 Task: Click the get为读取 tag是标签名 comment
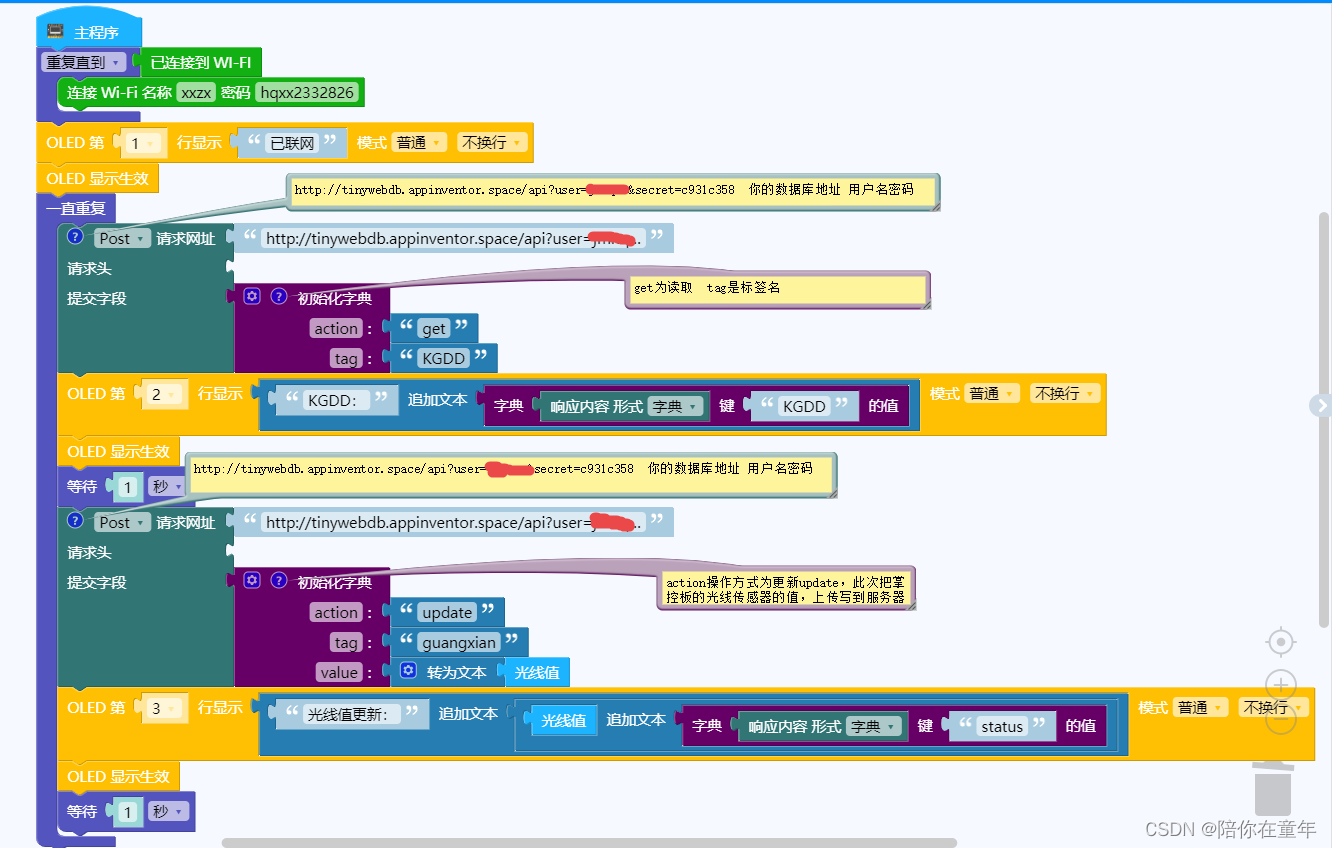click(x=776, y=288)
